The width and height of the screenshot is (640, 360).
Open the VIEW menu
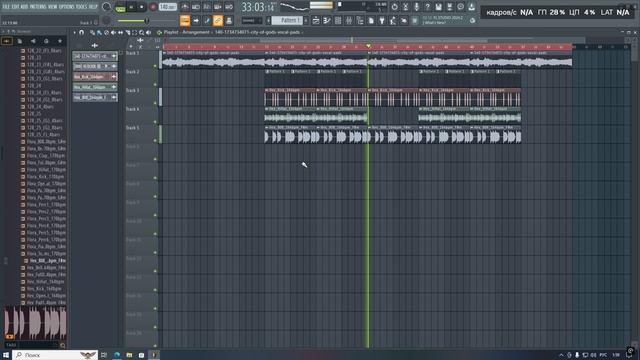point(53,7)
